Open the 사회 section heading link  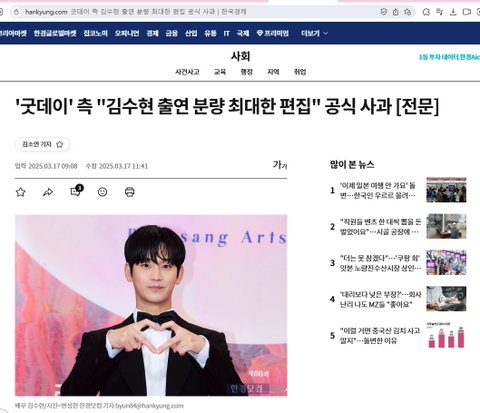[x=240, y=56]
